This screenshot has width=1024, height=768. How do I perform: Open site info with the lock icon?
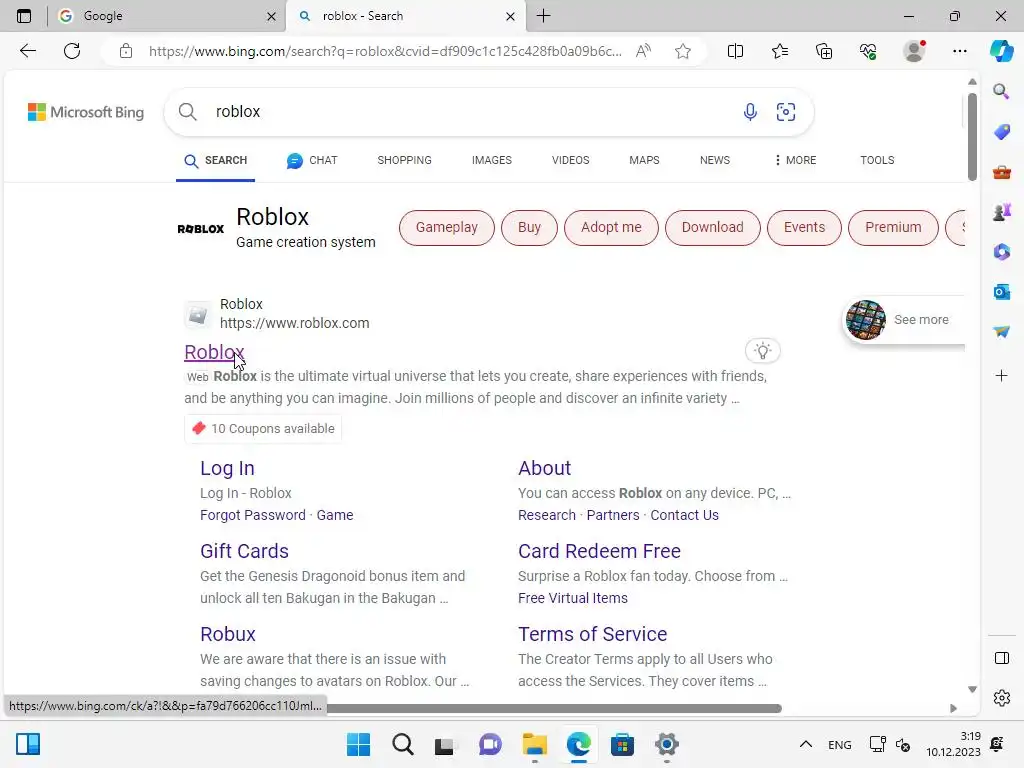[x=126, y=51]
